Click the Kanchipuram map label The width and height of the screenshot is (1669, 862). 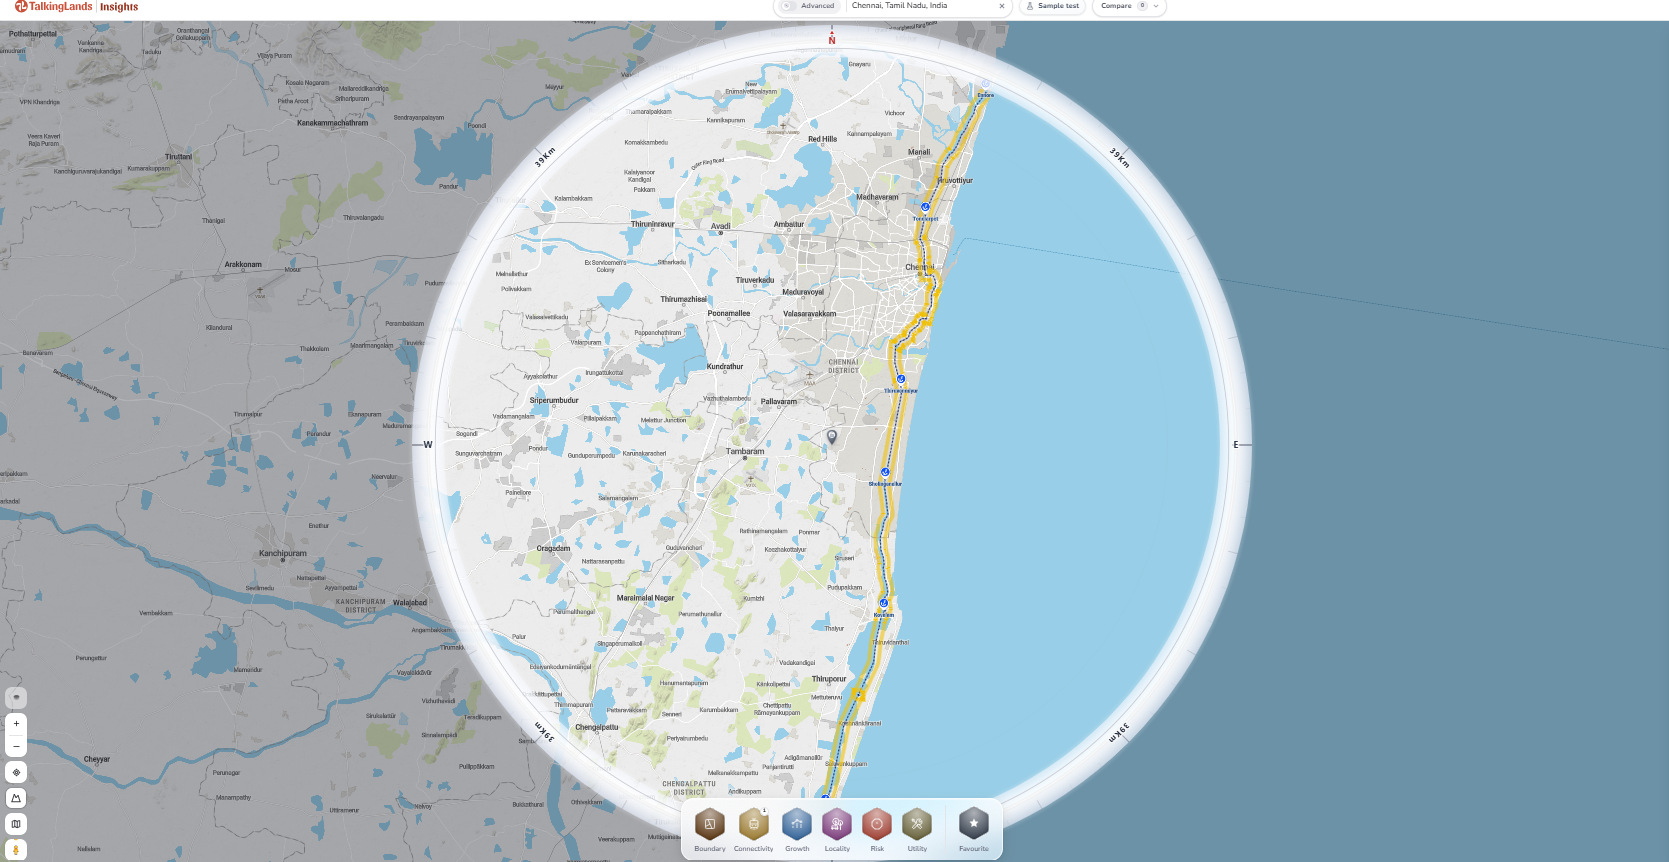click(x=283, y=553)
